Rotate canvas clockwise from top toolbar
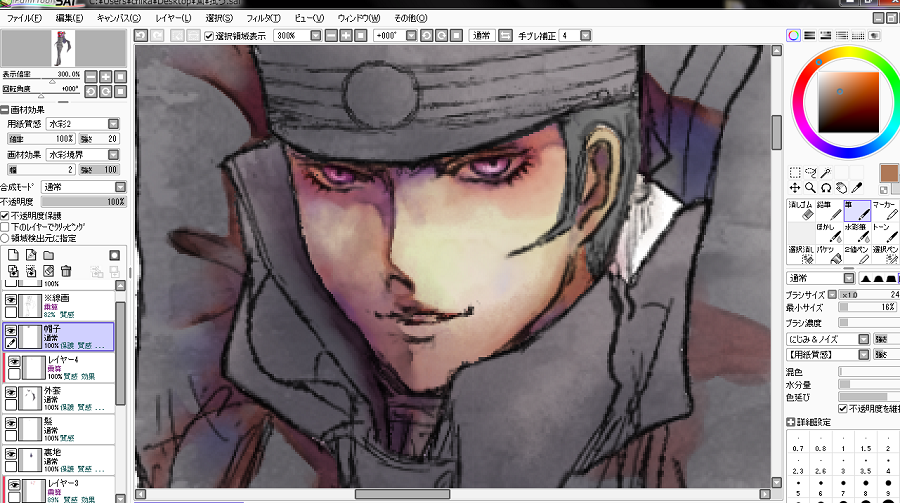 click(441, 36)
